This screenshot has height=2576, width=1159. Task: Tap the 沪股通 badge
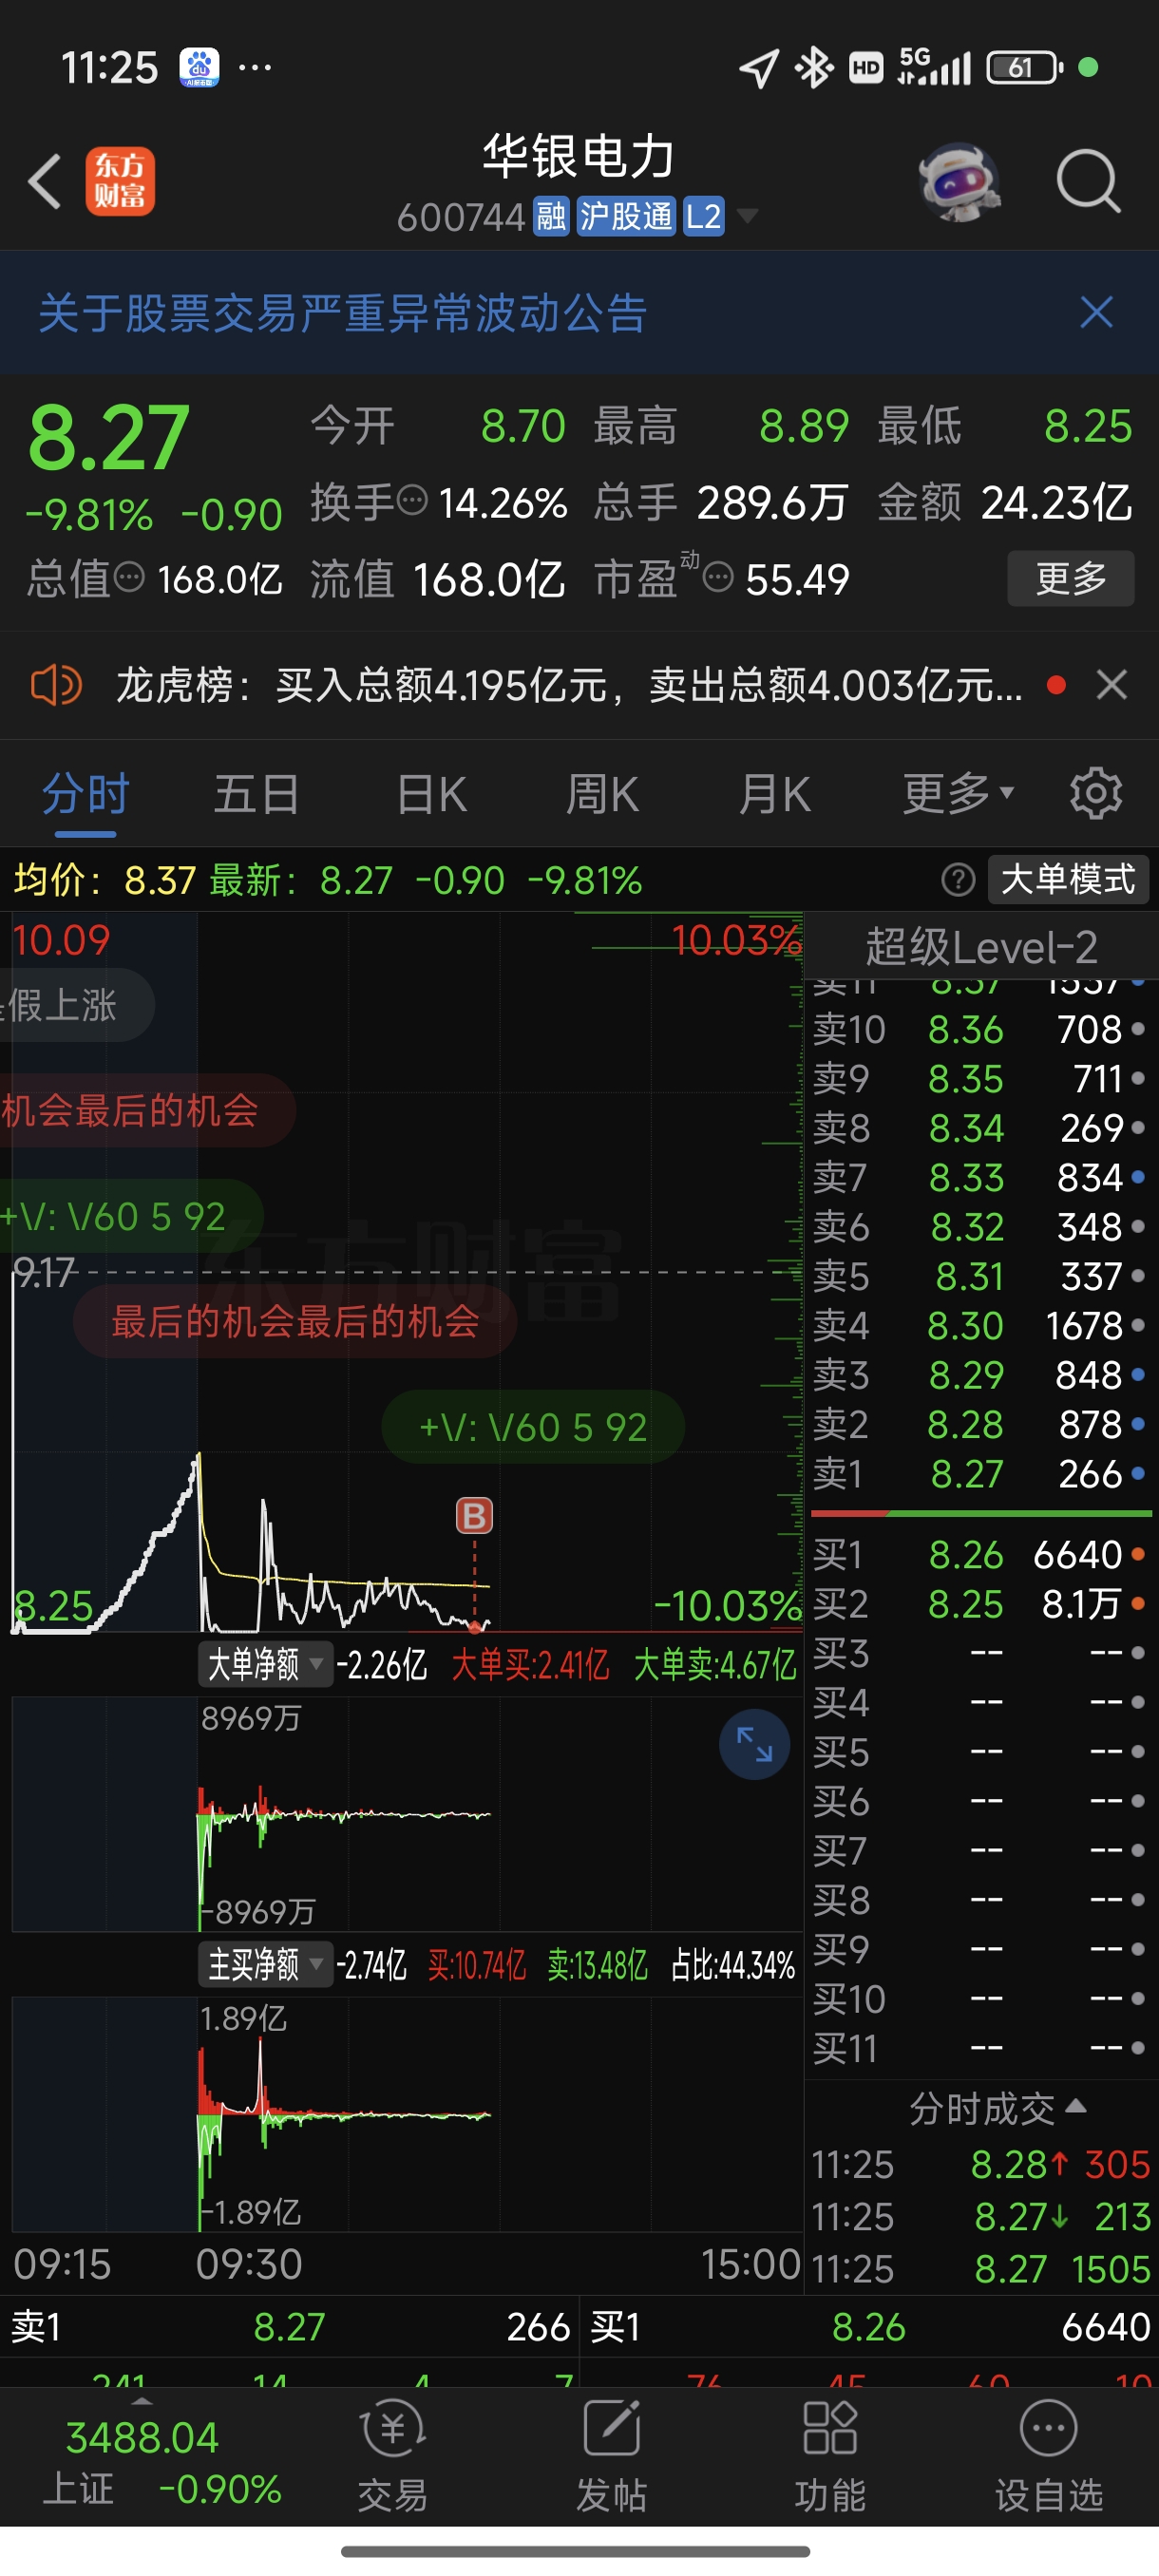click(x=626, y=216)
